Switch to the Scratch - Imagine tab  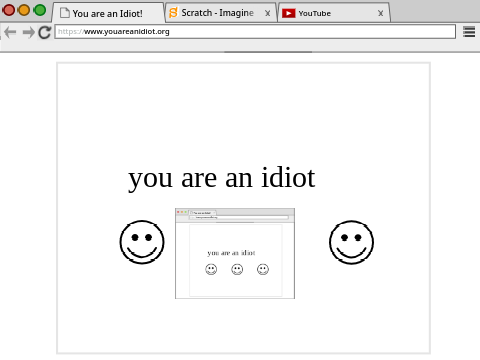coord(221,13)
